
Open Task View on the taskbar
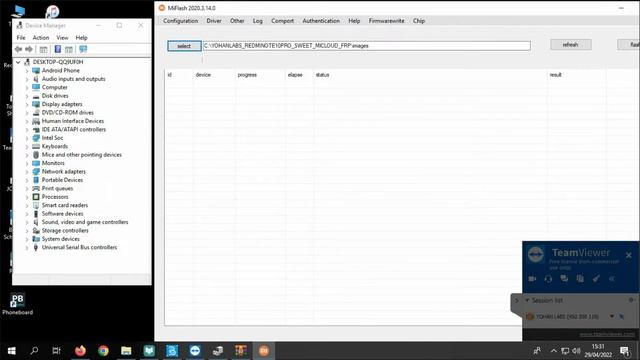coord(56,351)
